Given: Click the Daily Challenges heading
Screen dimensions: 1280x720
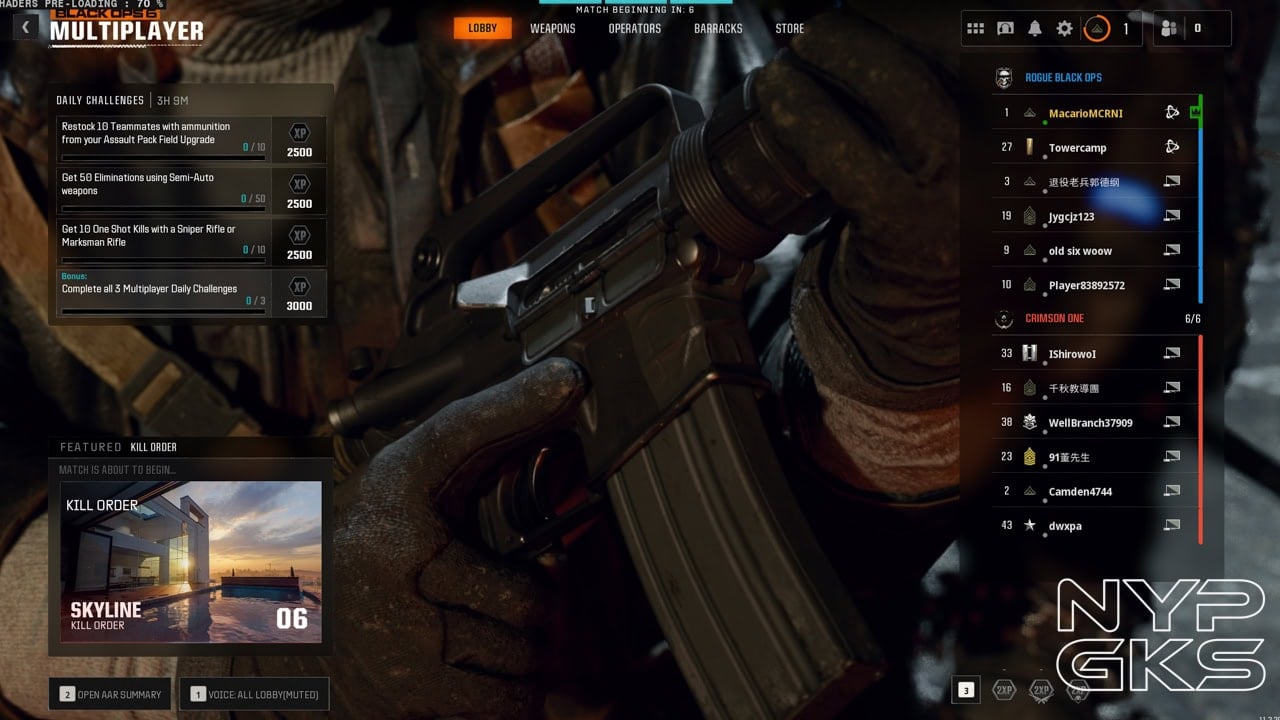Looking at the screenshot, I should 100,101.
